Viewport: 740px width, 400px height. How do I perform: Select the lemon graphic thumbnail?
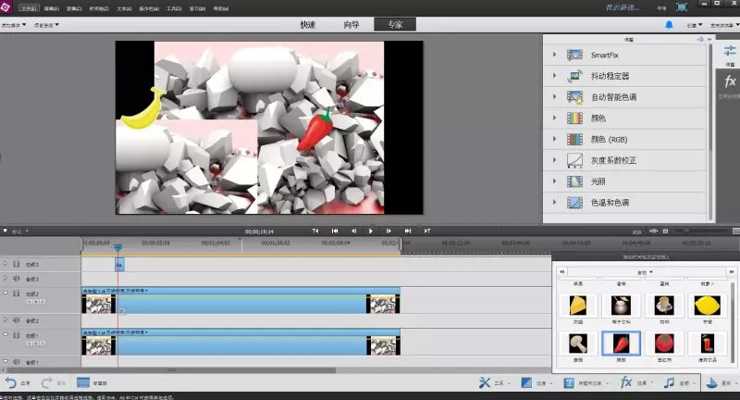click(707, 305)
